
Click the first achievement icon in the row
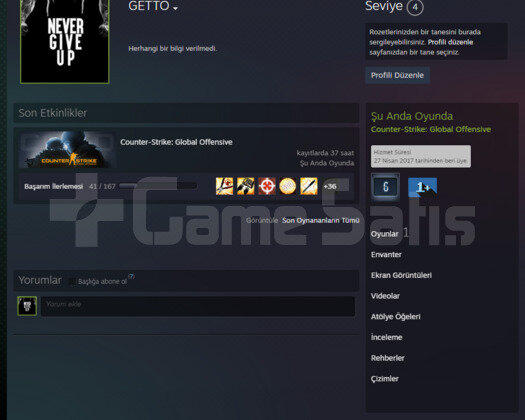pos(224,186)
